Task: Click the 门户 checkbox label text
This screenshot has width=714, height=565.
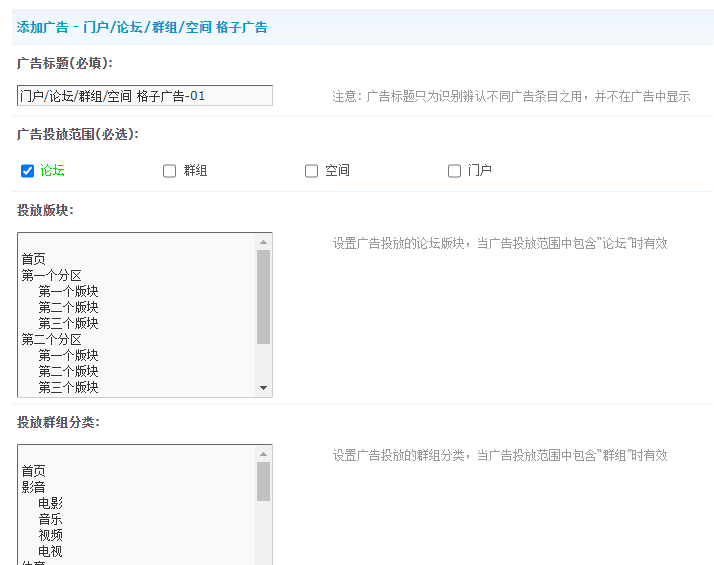Action: 479,170
